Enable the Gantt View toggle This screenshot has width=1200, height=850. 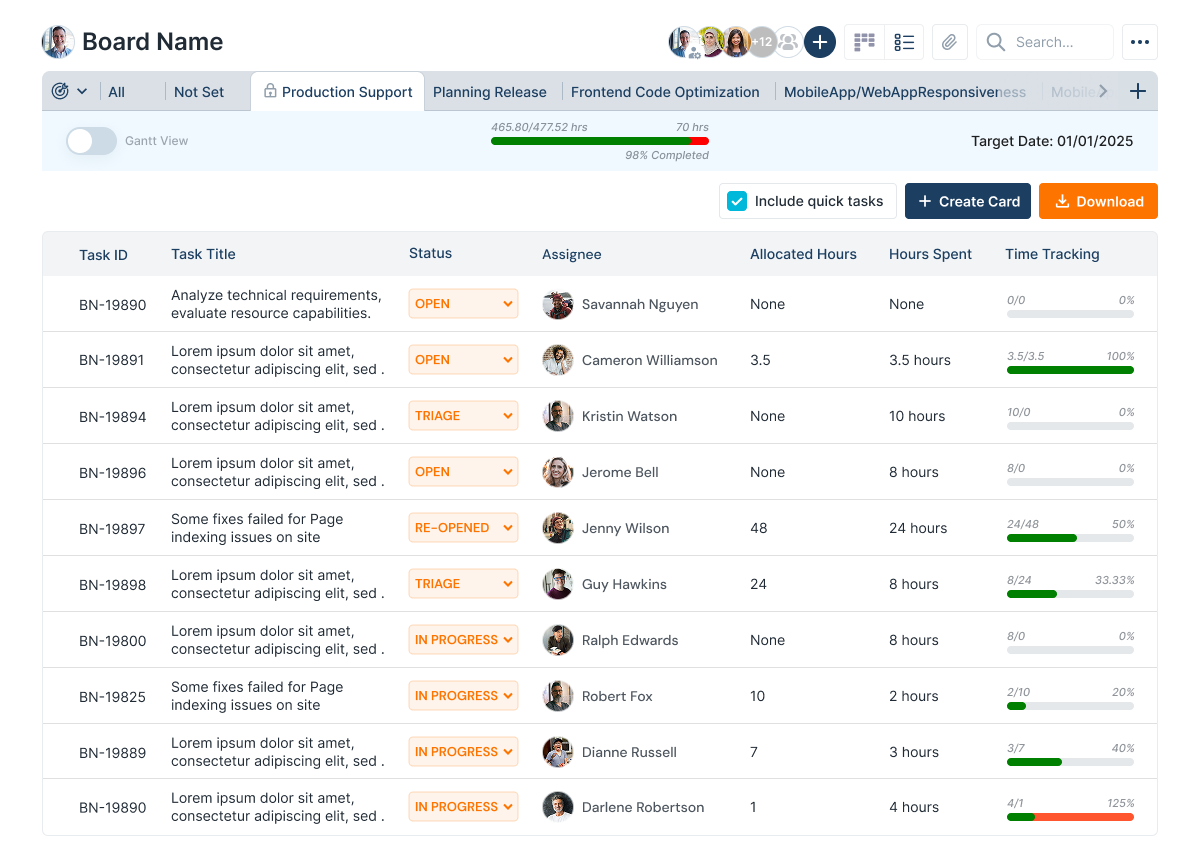pyautogui.click(x=90, y=141)
